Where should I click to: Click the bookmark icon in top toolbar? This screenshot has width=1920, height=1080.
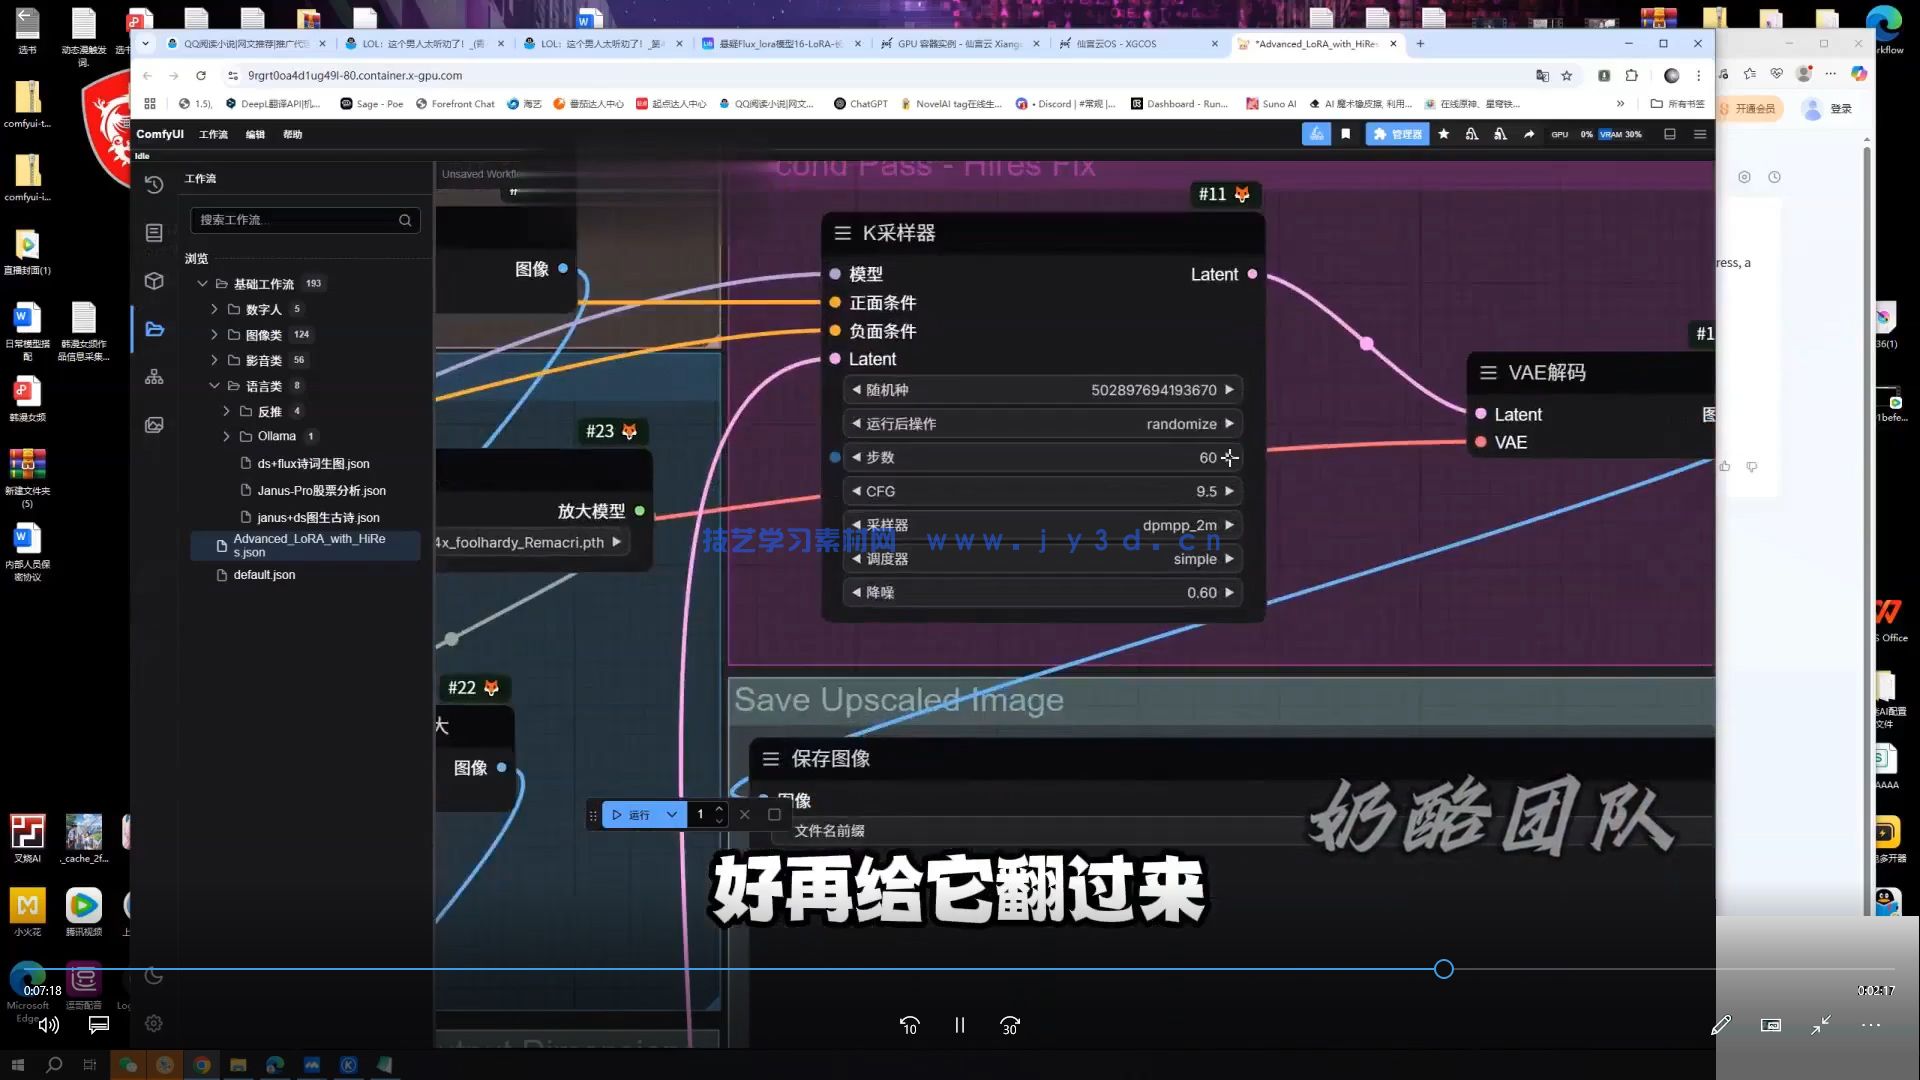click(x=1345, y=133)
